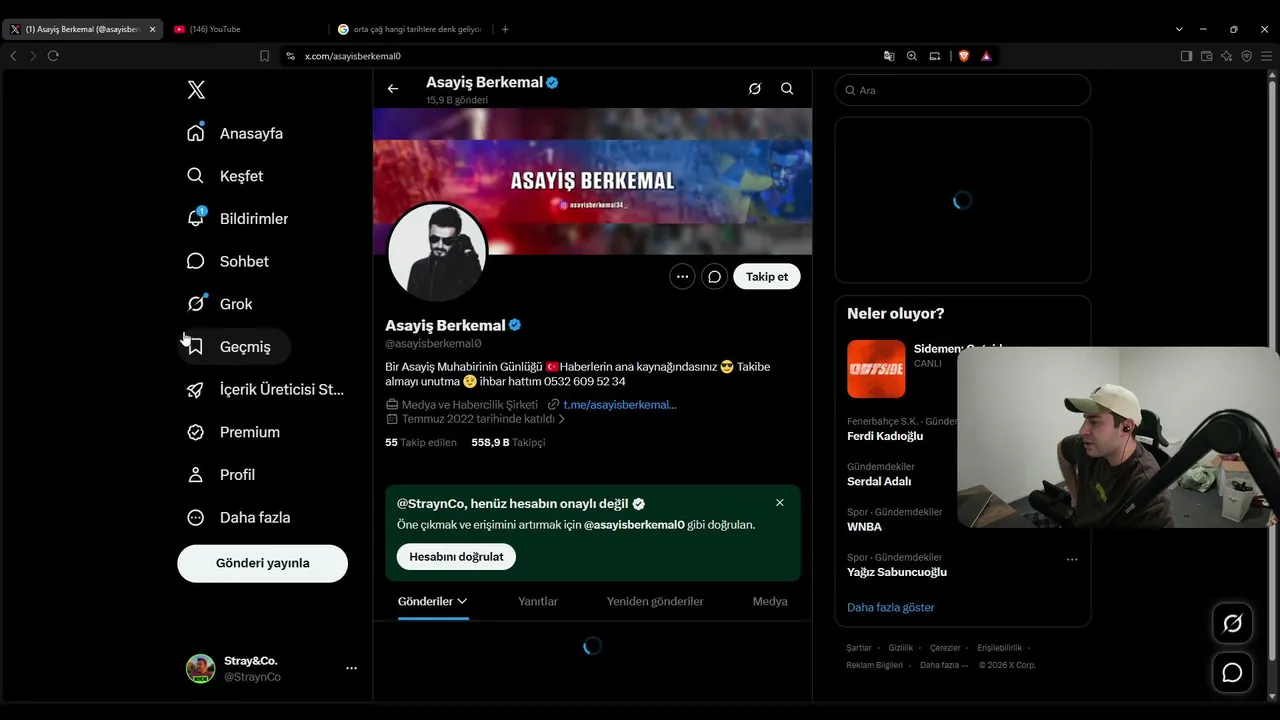This screenshot has width=1280, height=720.
Task: Open the Sidemen OUTSIDE live thumbnail
Action: coord(876,369)
